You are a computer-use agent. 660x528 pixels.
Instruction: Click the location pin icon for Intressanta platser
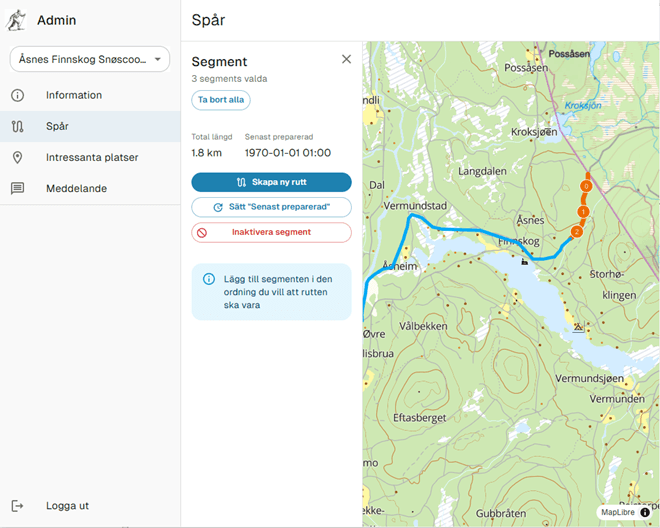17,157
